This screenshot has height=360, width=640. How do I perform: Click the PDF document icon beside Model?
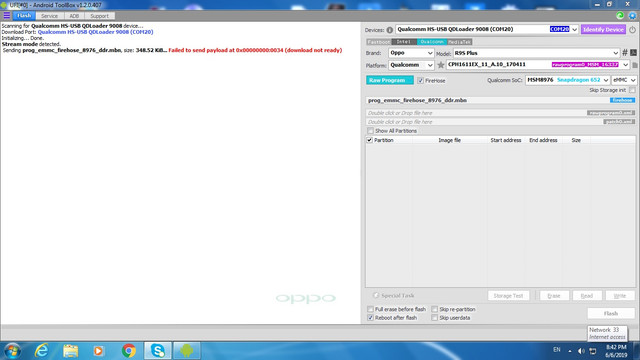click(633, 53)
